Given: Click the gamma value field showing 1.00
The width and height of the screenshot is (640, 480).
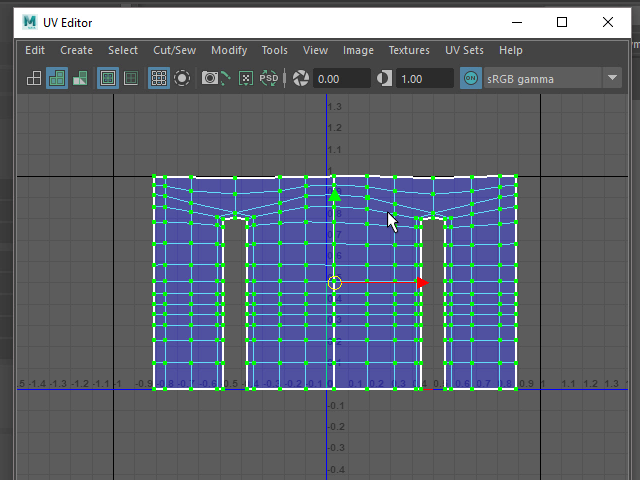Looking at the screenshot, I should (425, 78).
